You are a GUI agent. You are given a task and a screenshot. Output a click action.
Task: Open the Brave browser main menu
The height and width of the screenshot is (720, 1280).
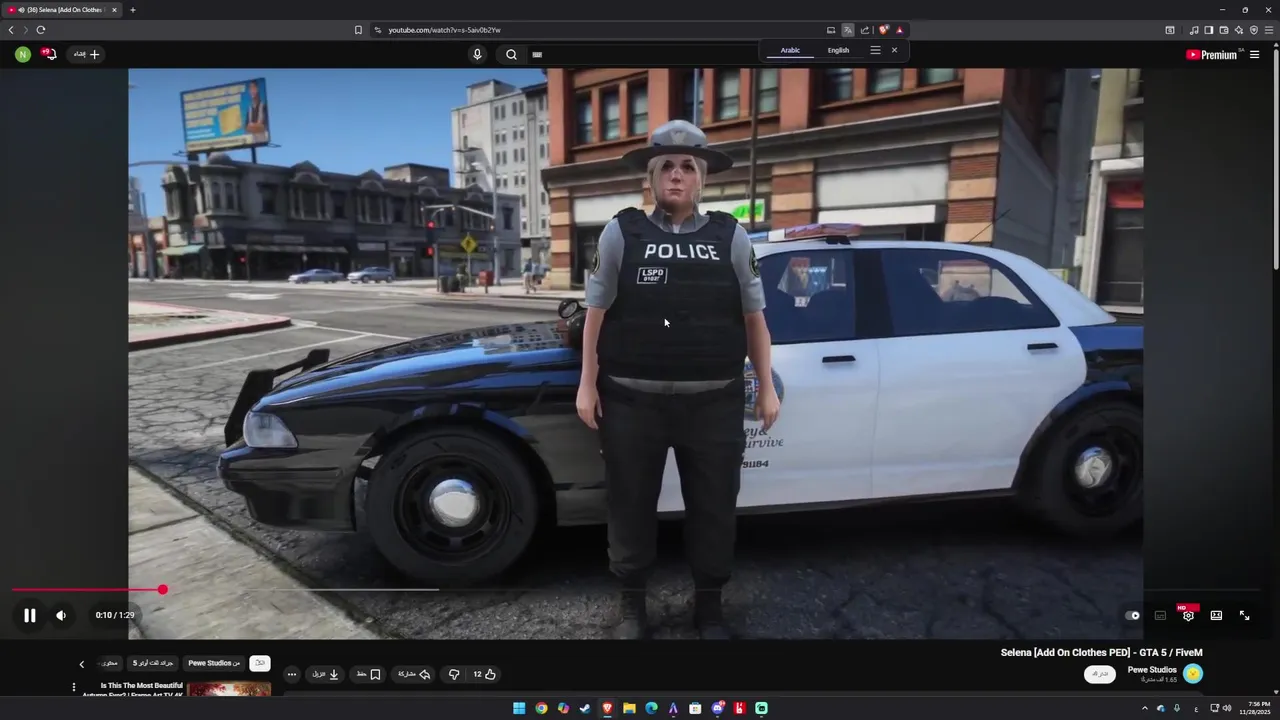1269,30
